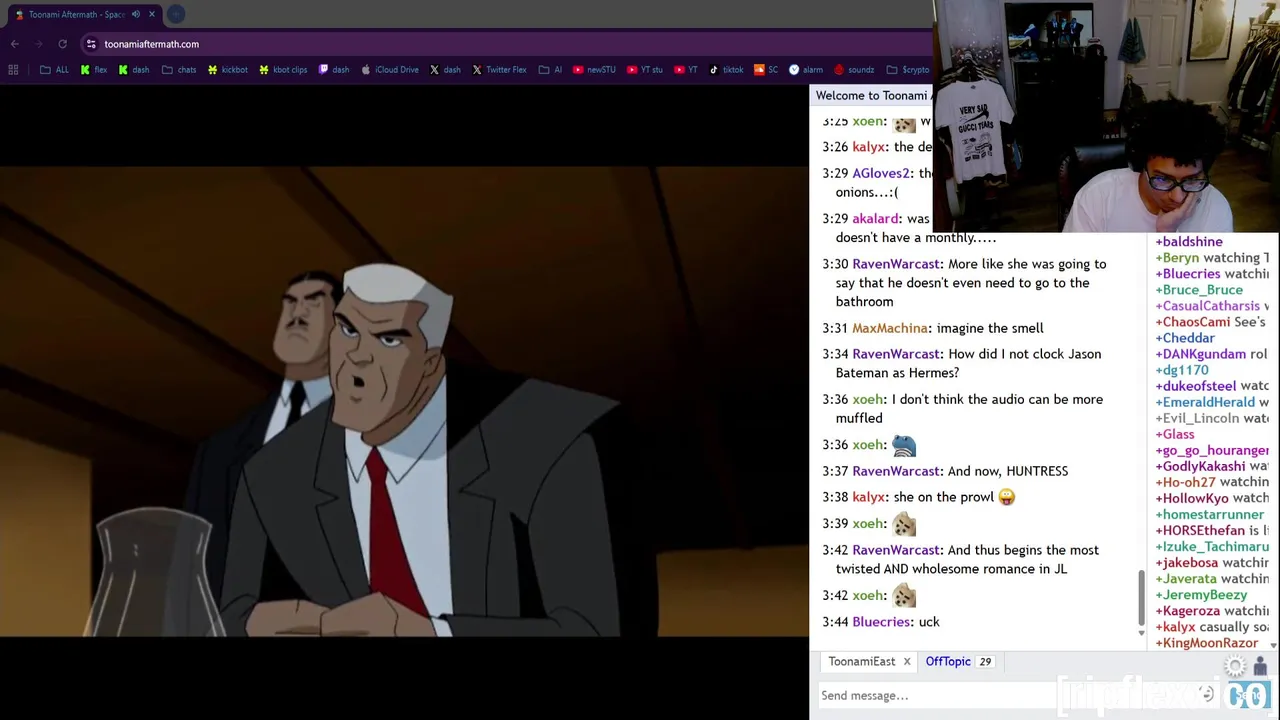Select akalard username in chat

pyautogui.click(x=875, y=219)
